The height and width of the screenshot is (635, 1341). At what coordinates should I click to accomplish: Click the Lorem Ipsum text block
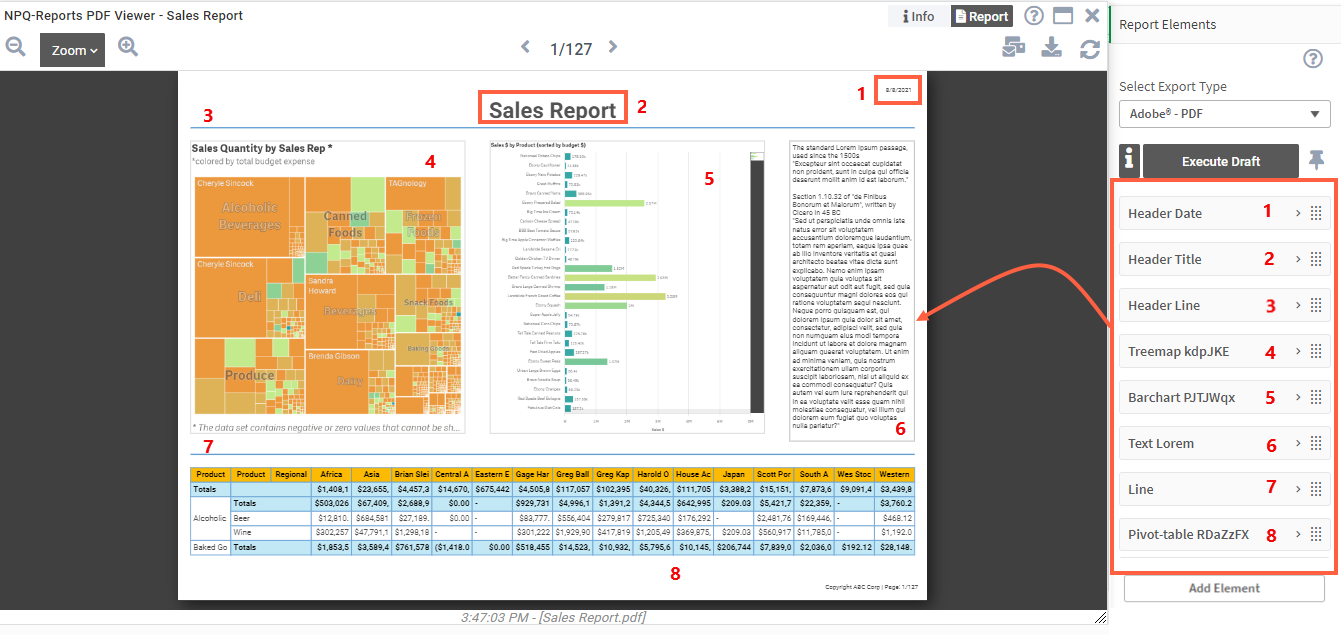tap(850, 290)
